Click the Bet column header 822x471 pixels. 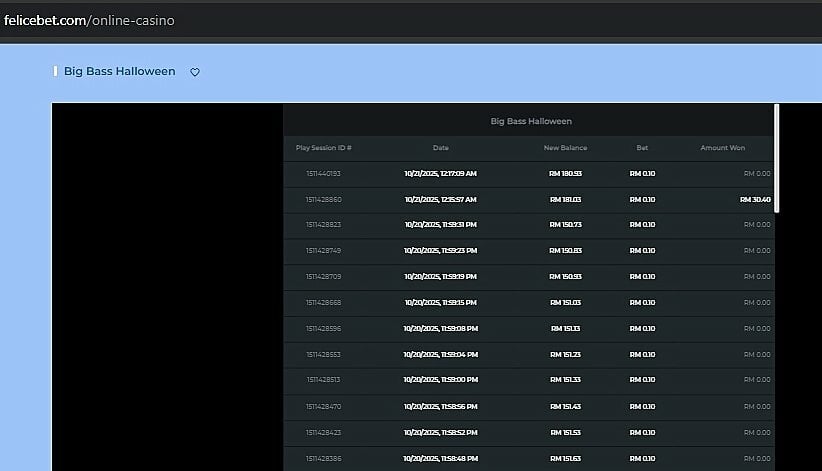click(642, 148)
